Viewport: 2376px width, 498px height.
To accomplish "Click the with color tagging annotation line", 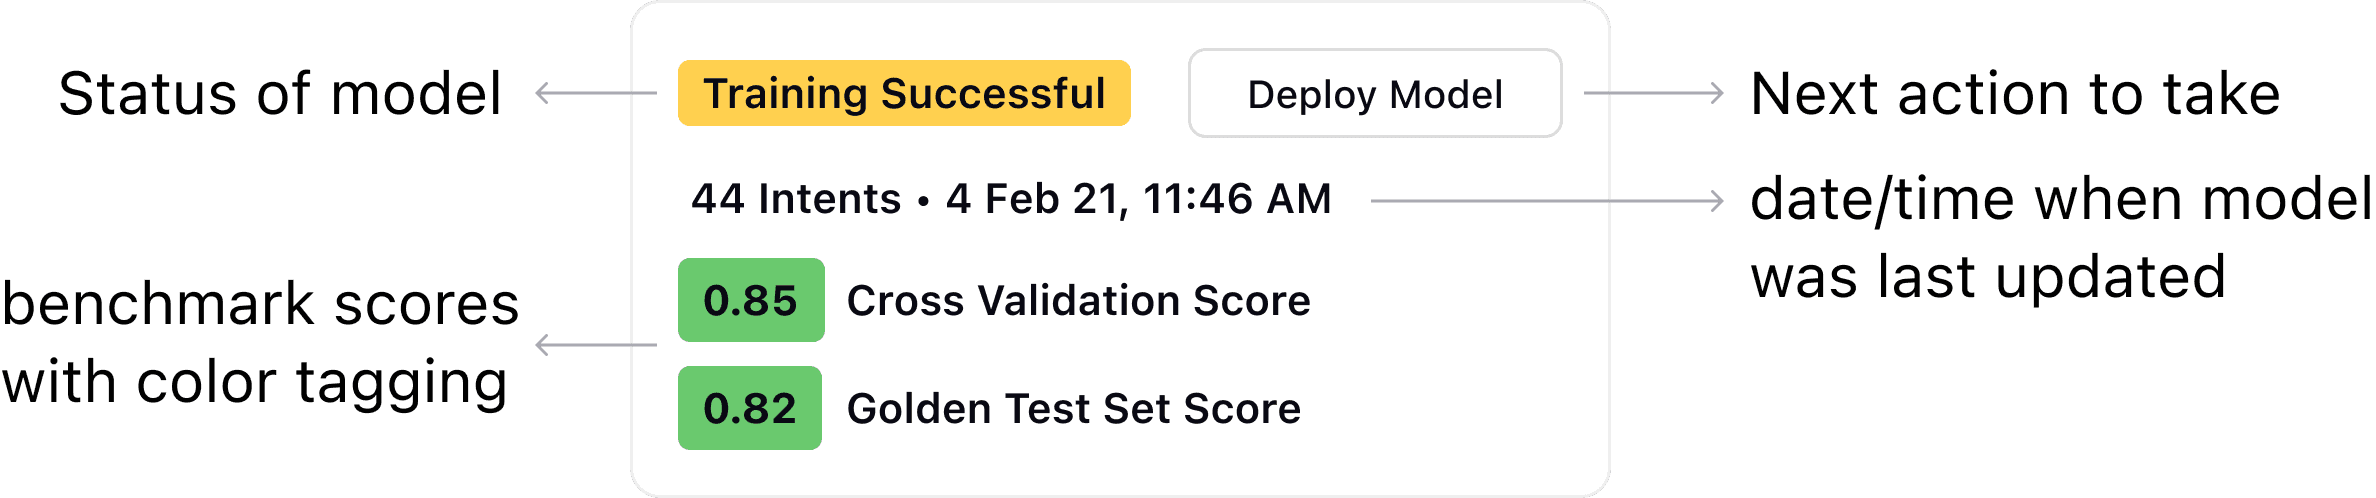I will [254, 383].
